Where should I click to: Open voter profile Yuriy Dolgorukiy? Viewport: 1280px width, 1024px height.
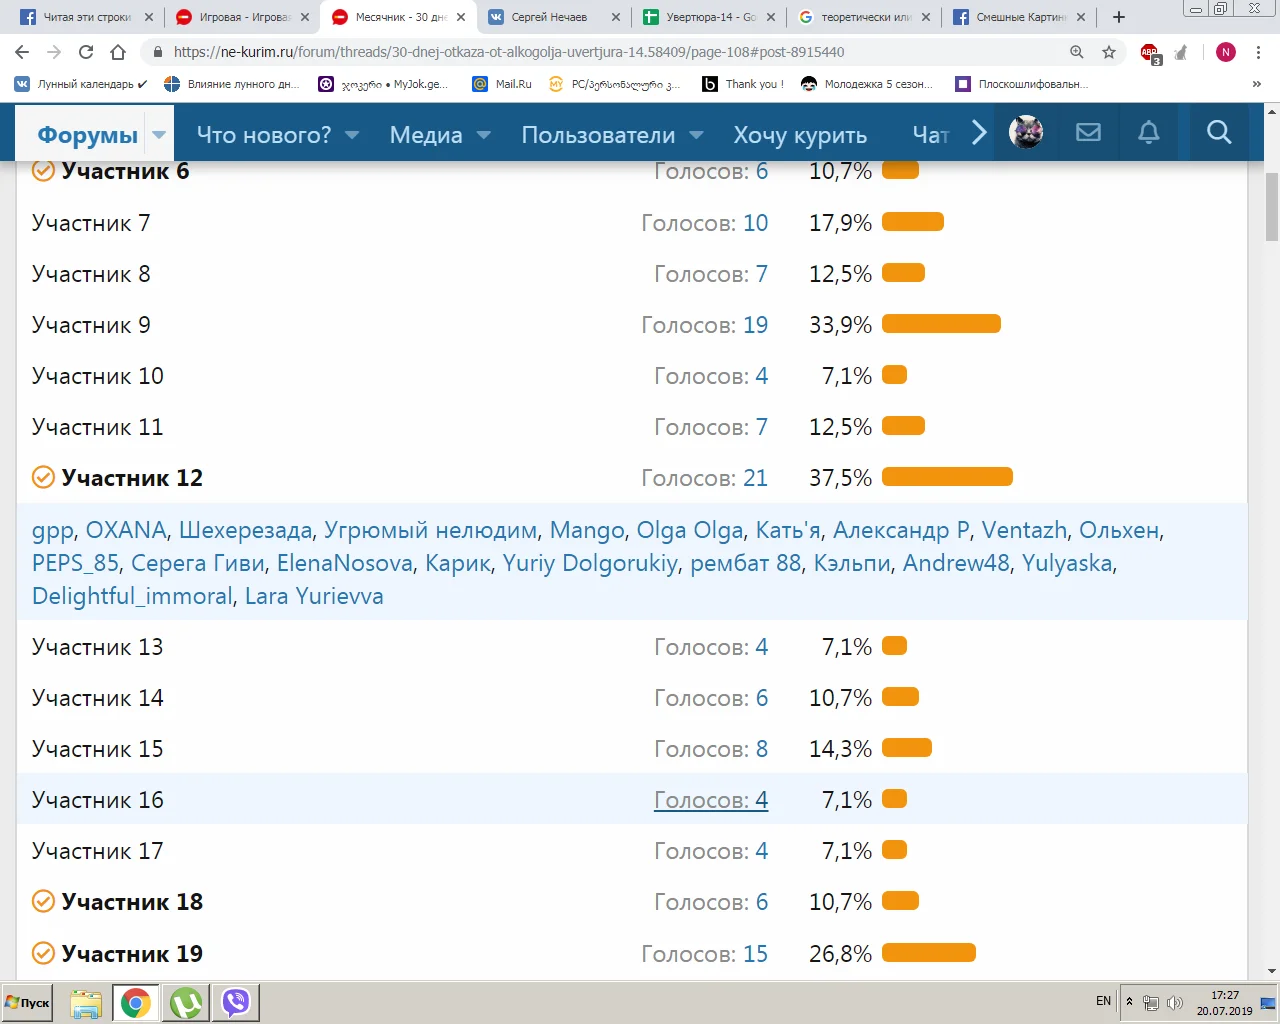pyautogui.click(x=590, y=563)
